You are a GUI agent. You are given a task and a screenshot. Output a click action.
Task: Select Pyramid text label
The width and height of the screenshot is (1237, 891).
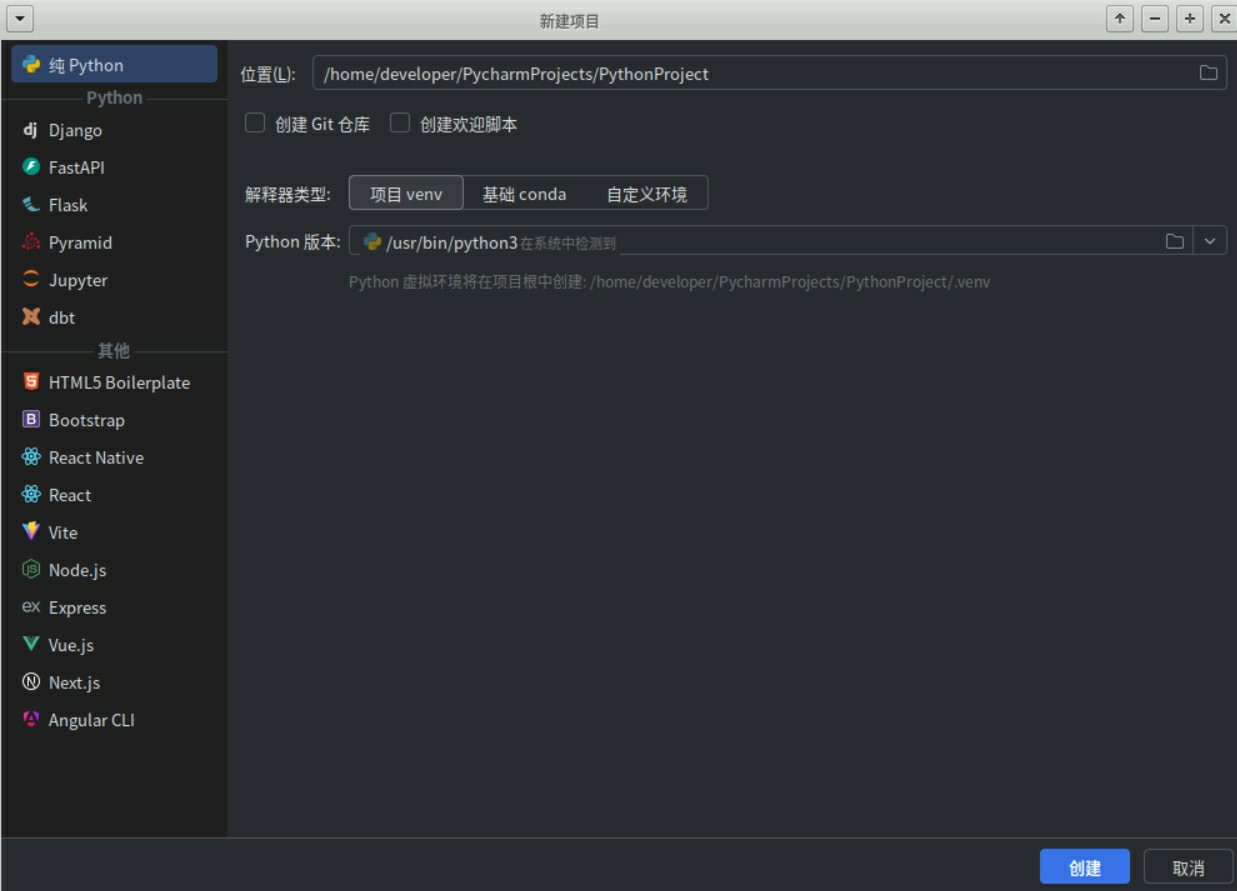pos(80,242)
